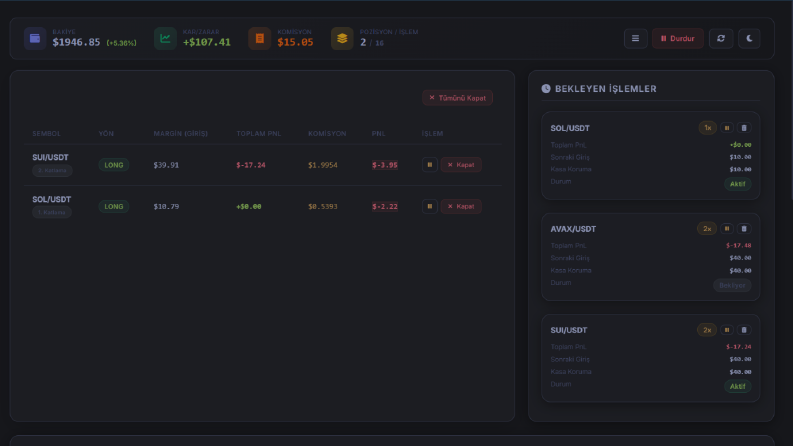Click Bekliyor status on AVAX/USDT card

tap(732, 285)
